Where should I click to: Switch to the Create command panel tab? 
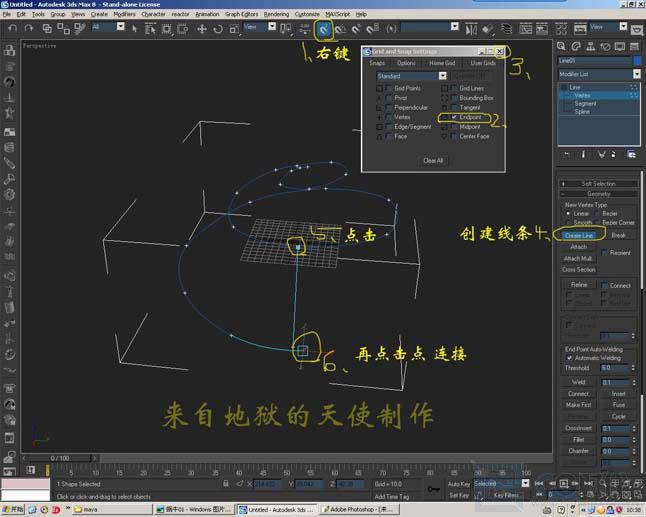pyautogui.click(x=561, y=46)
